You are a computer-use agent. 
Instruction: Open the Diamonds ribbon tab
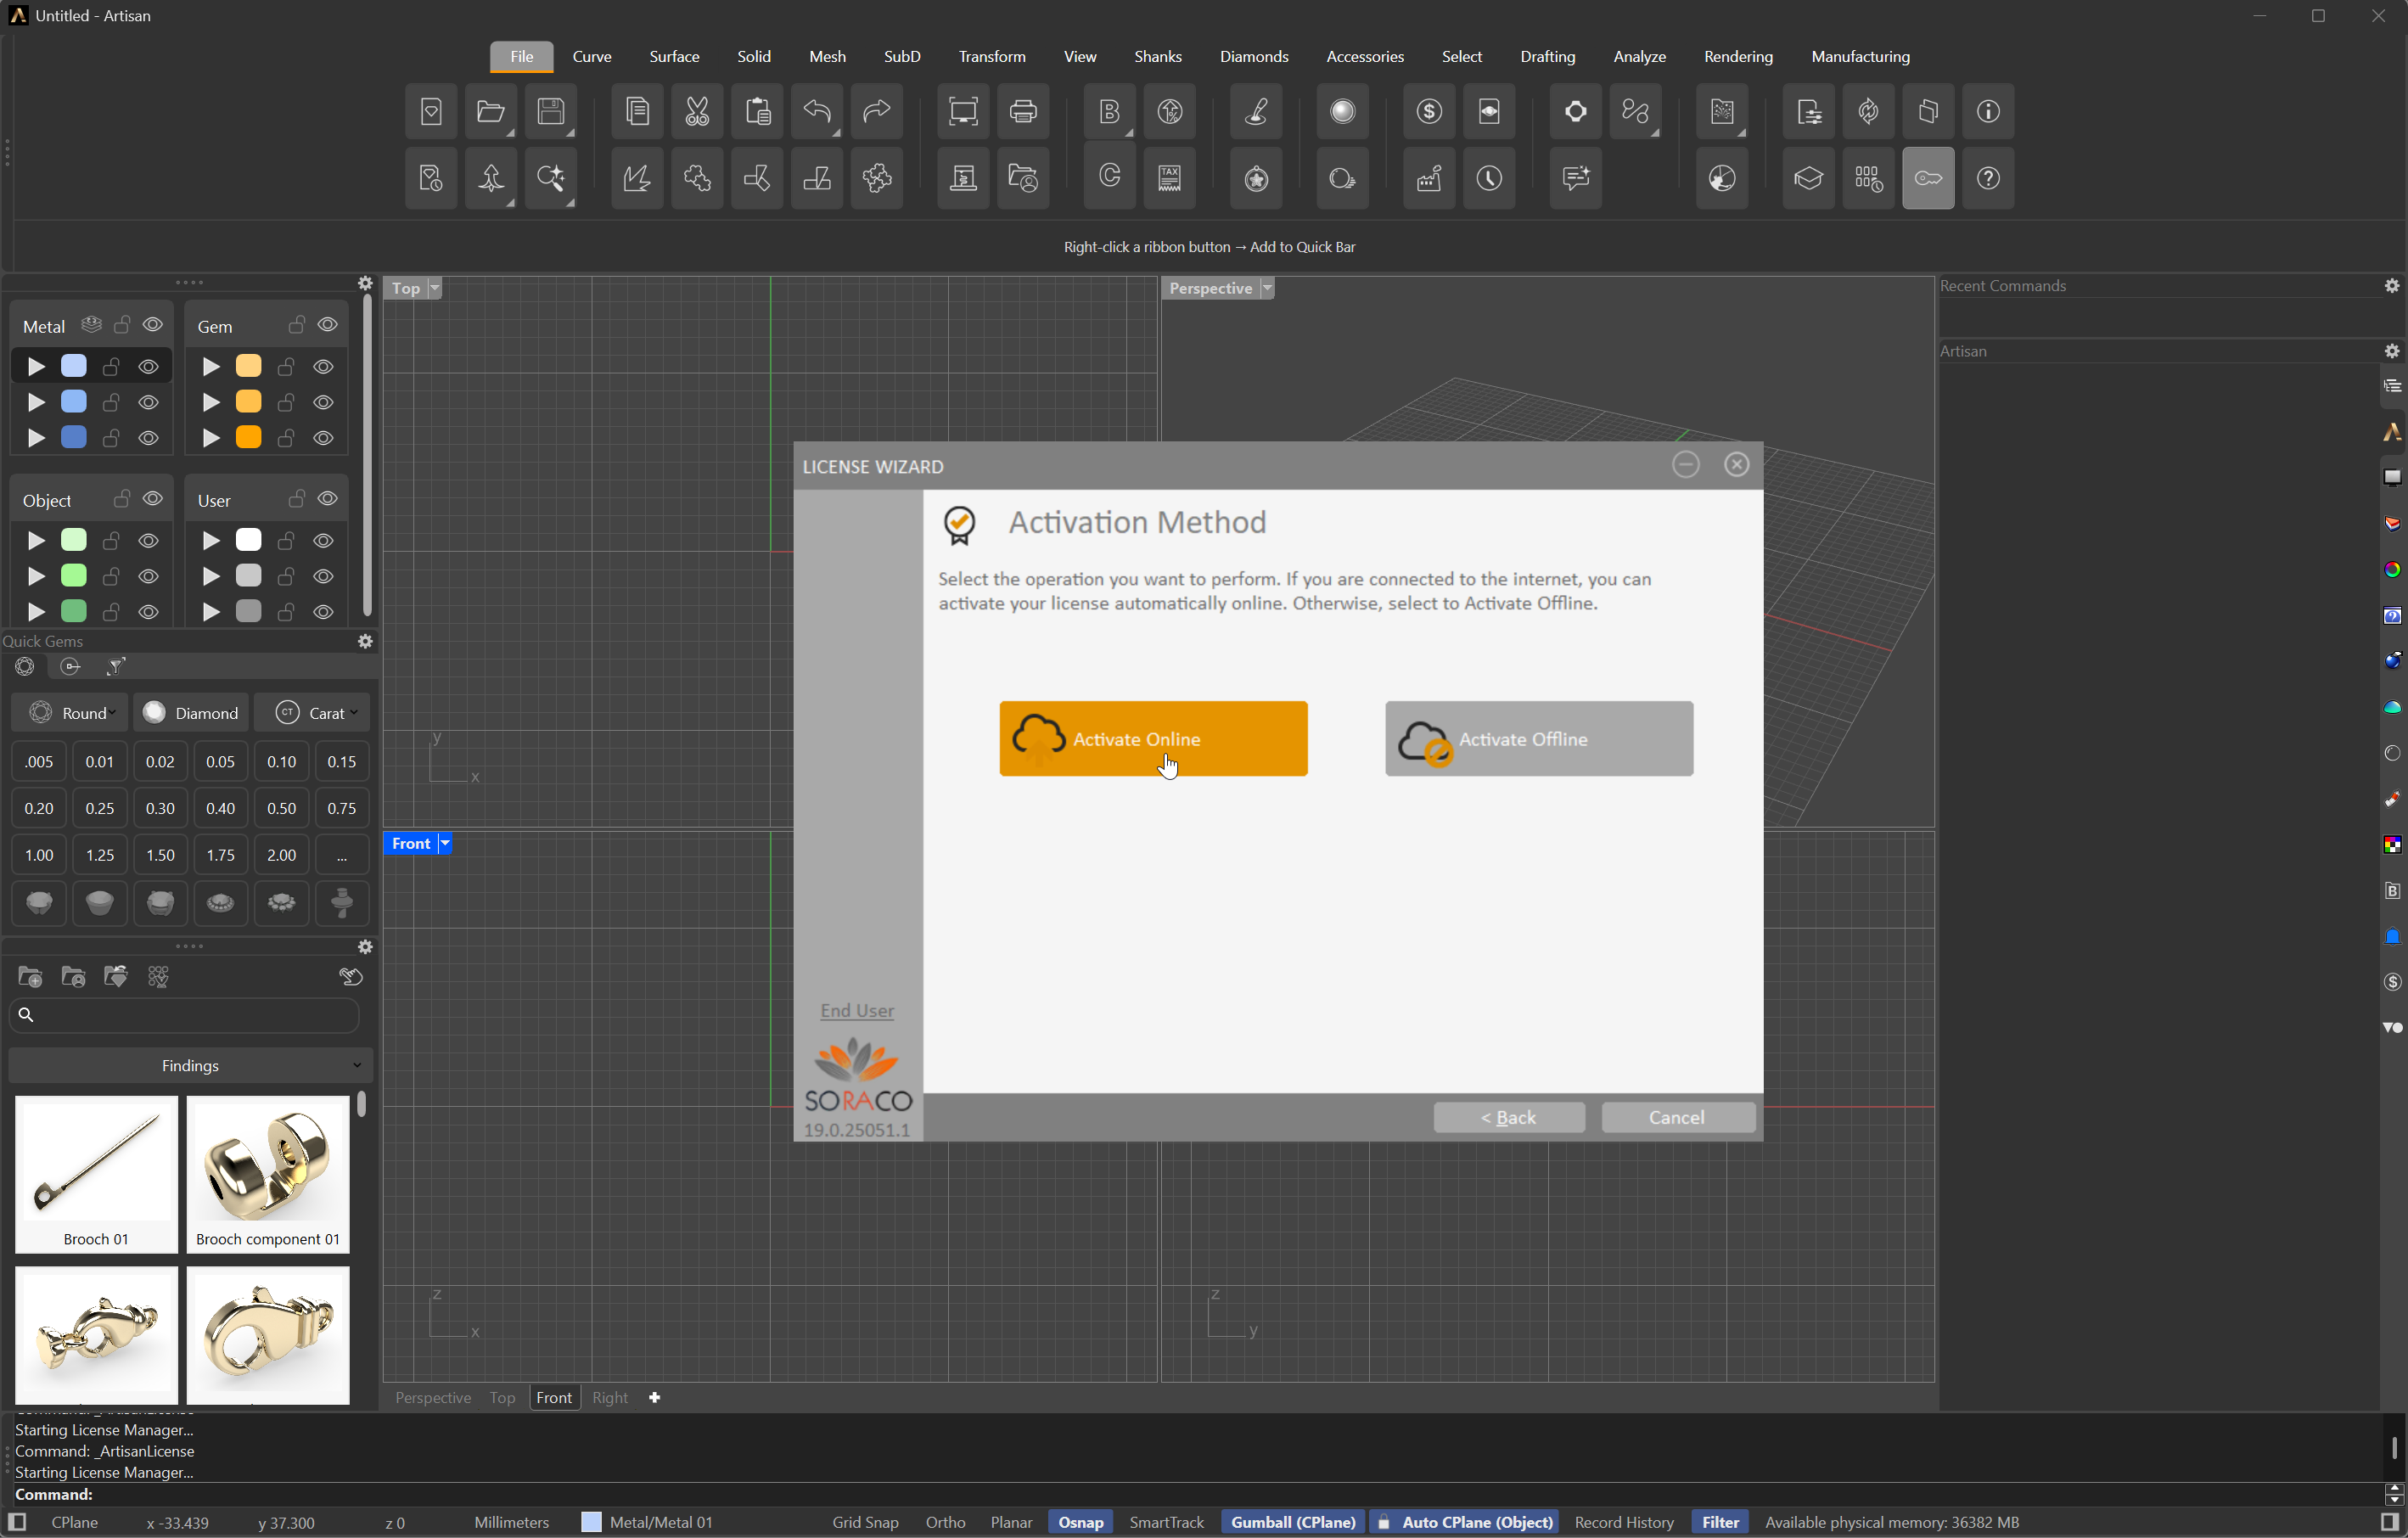pyautogui.click(x=1254, y=57)
